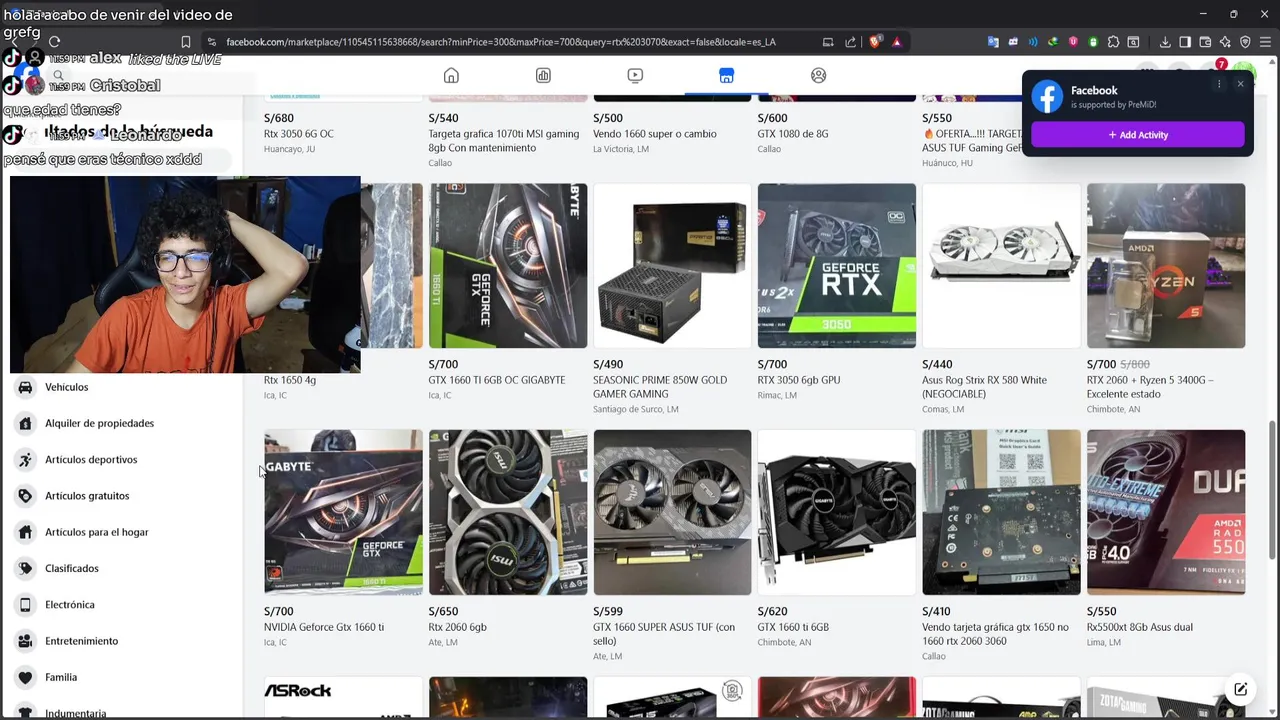Viewport: 1280px width, 720px height.
Task: Click listing 'Targeta grafica 1070ti MSI gaming'
Action: click(504, 141)
